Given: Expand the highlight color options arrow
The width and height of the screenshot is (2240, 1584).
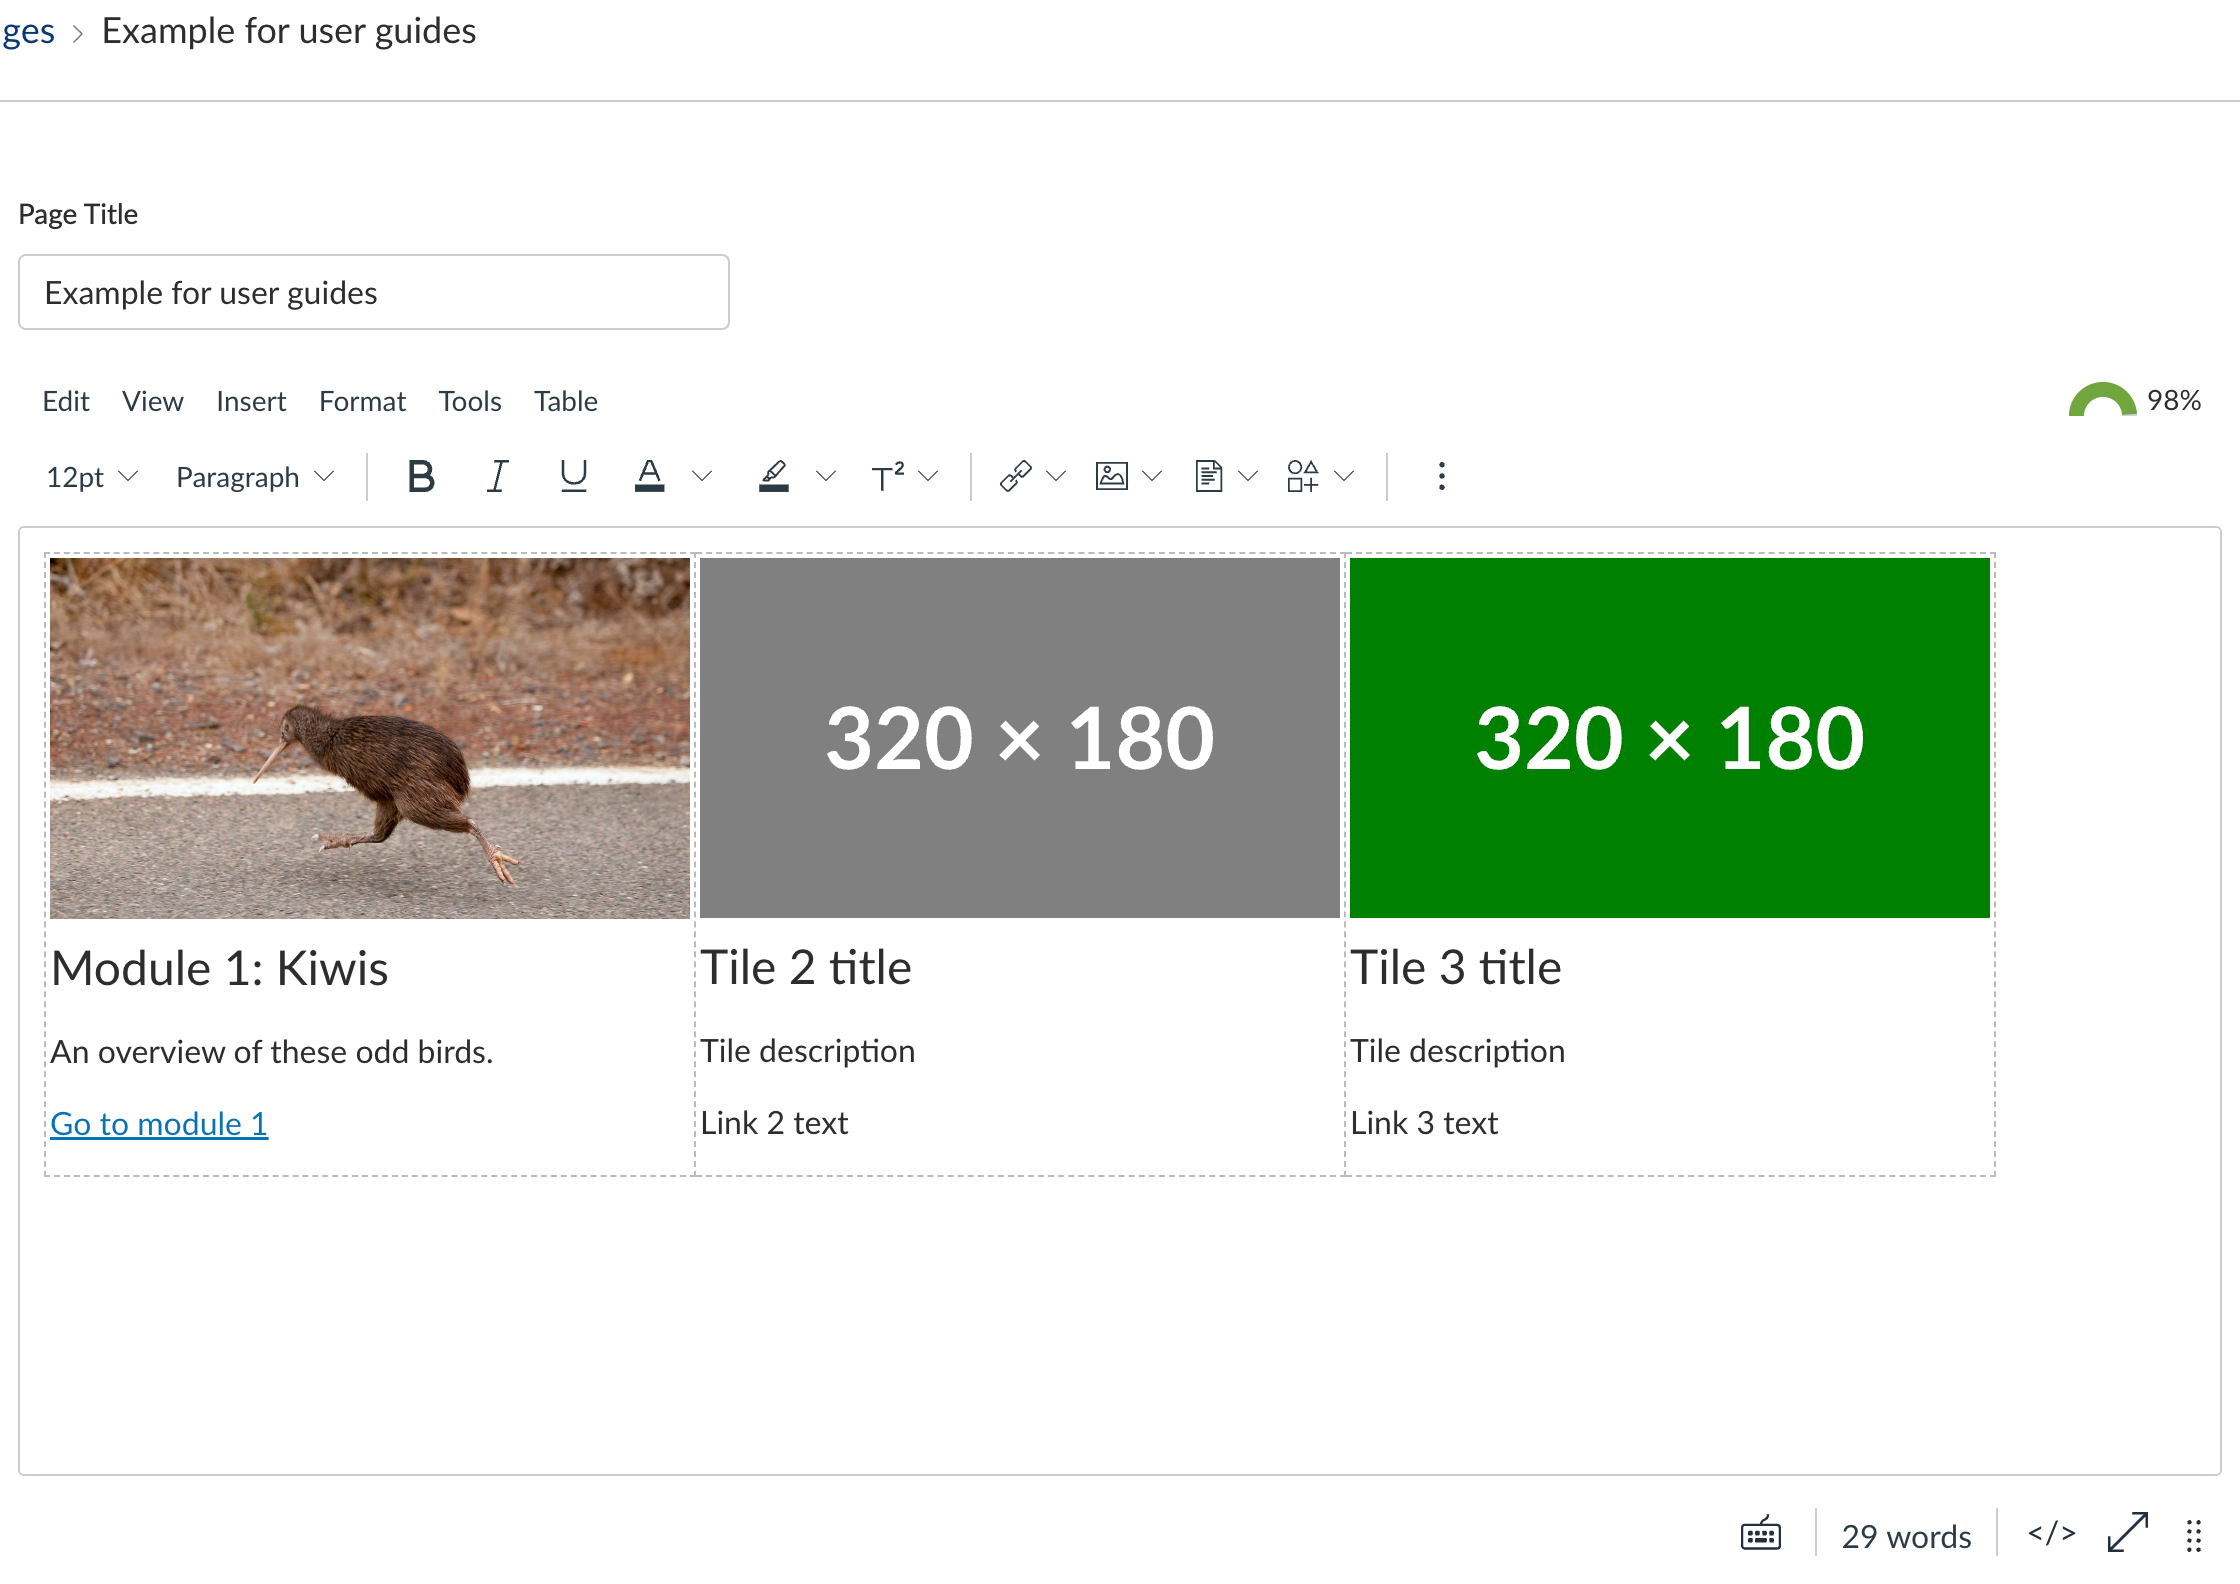Looking at the screenshot, I should 826,477.
